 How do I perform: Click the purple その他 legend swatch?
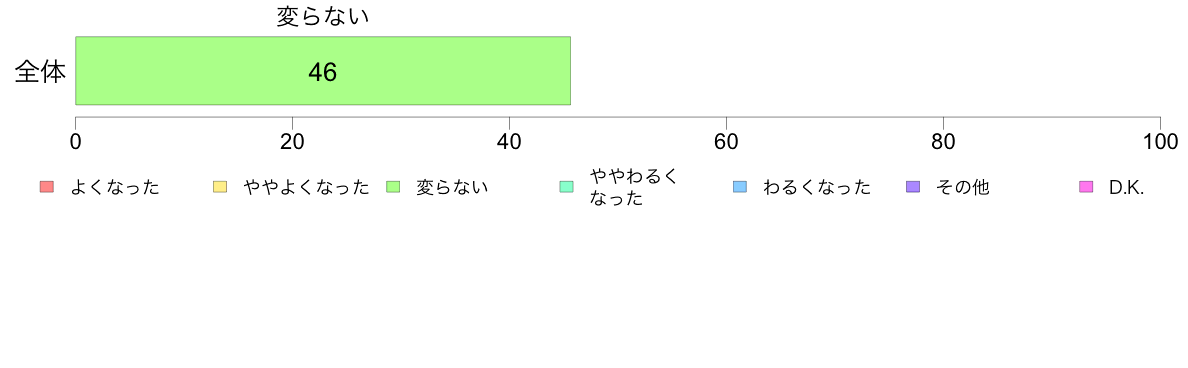(x=913, y=187)
